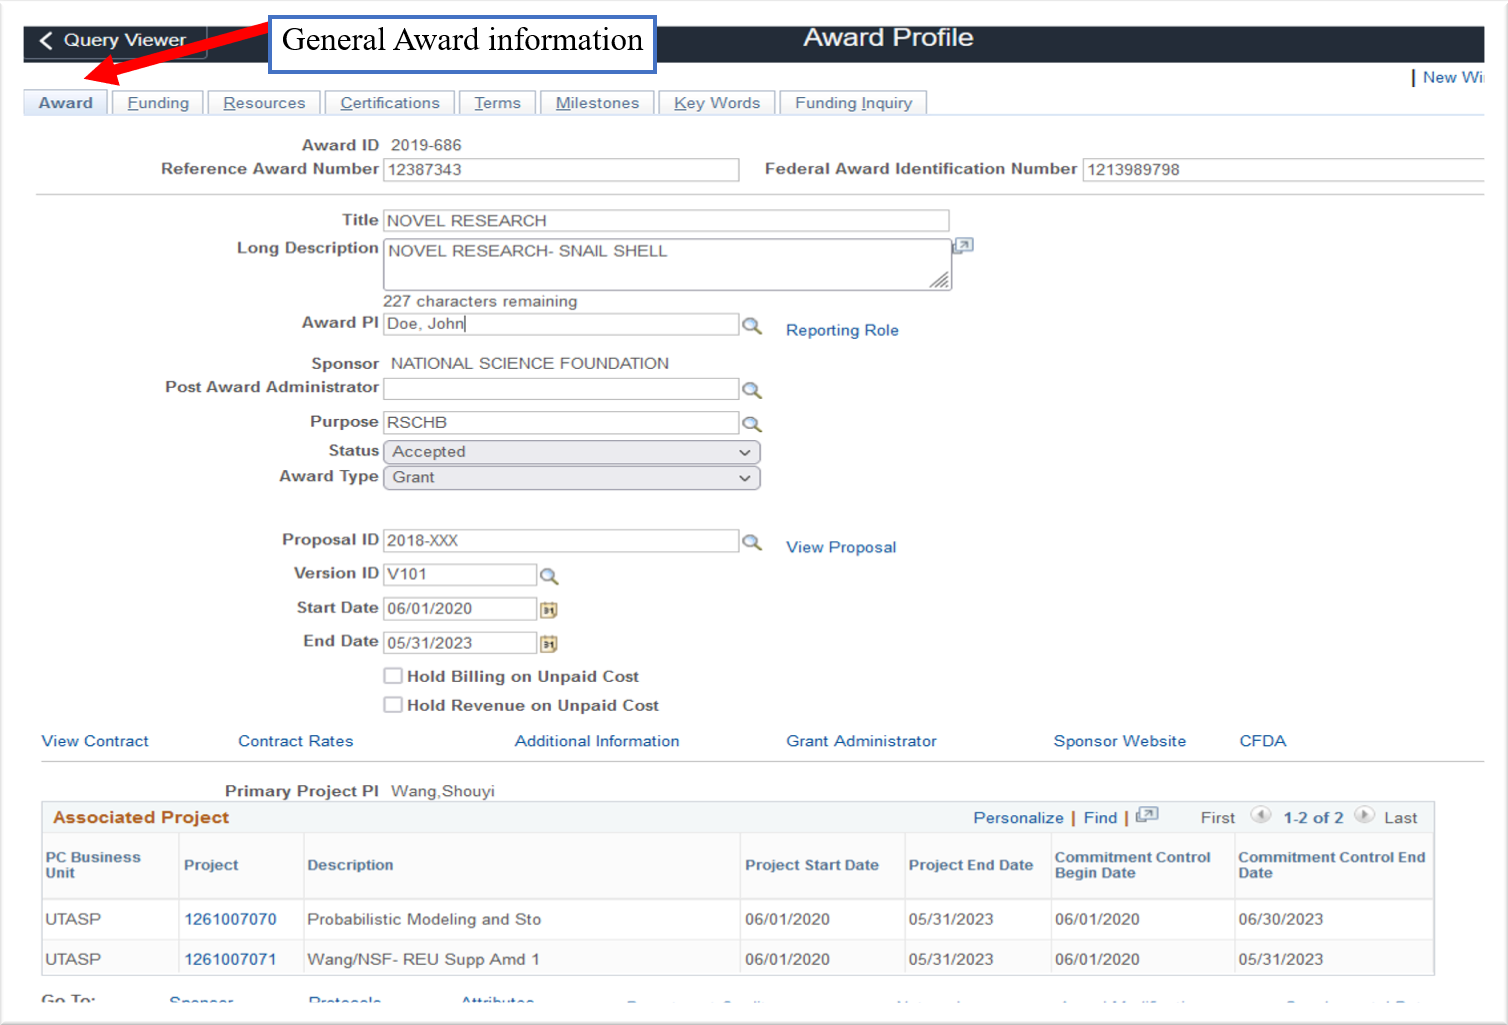The width and height of the screenshot is (1508, 1025).
Task: Click the Purpose field search icon
Action: coord(751,424)
